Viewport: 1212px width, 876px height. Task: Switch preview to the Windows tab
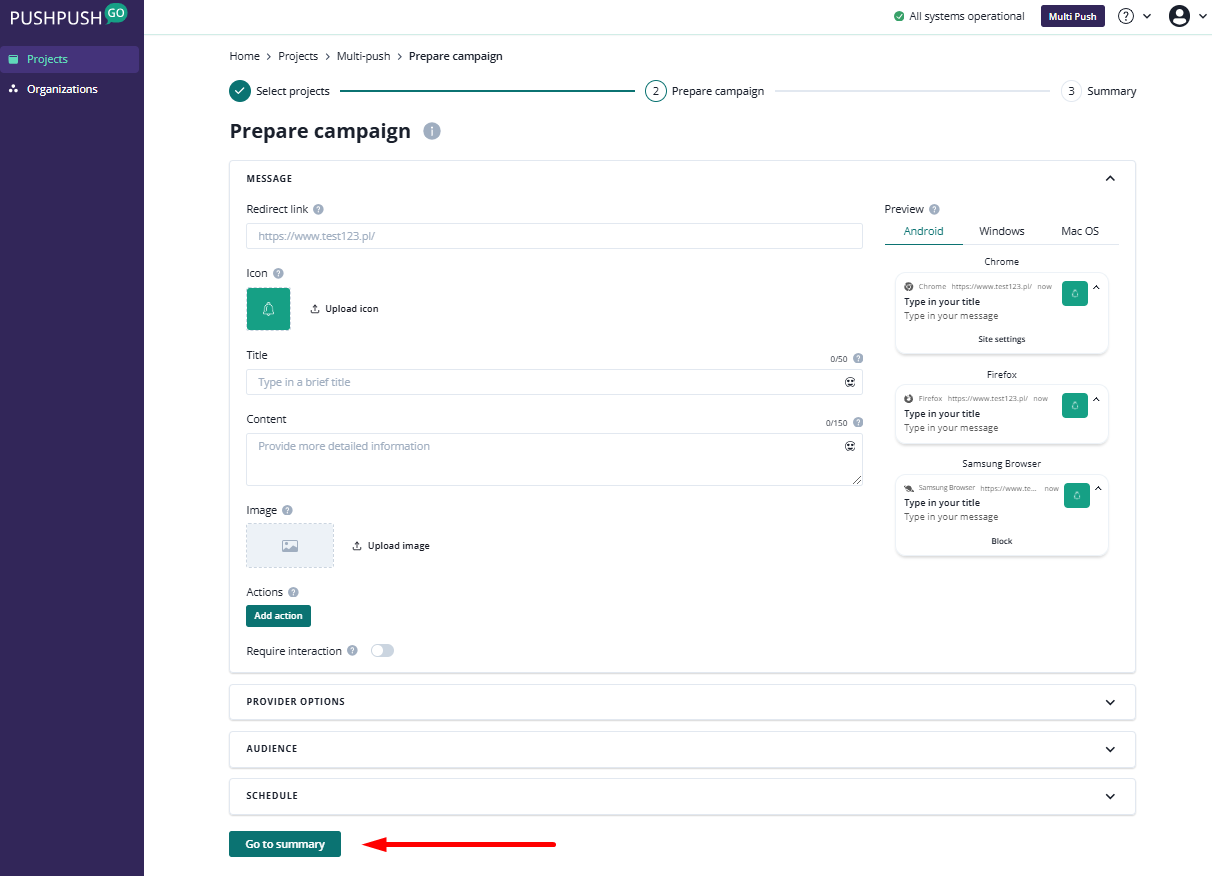pyautogui.click(x=1001, y=231)
